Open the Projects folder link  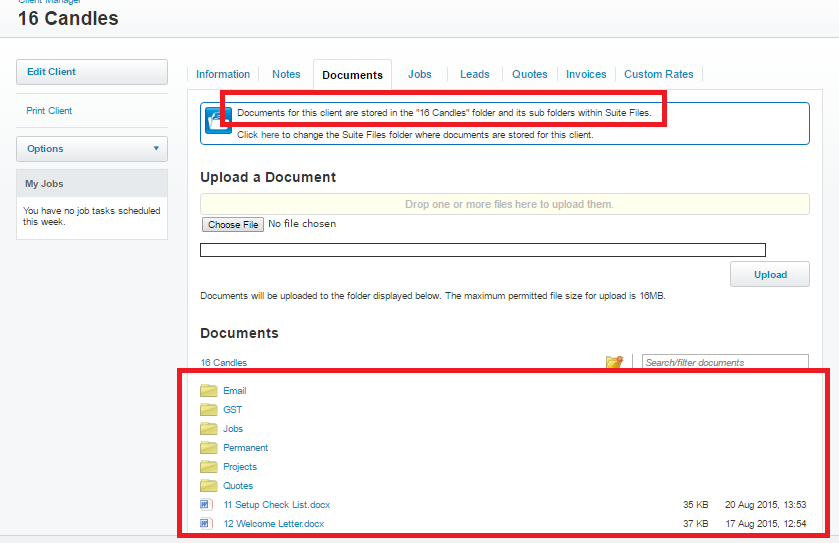[x=240, y=467]
